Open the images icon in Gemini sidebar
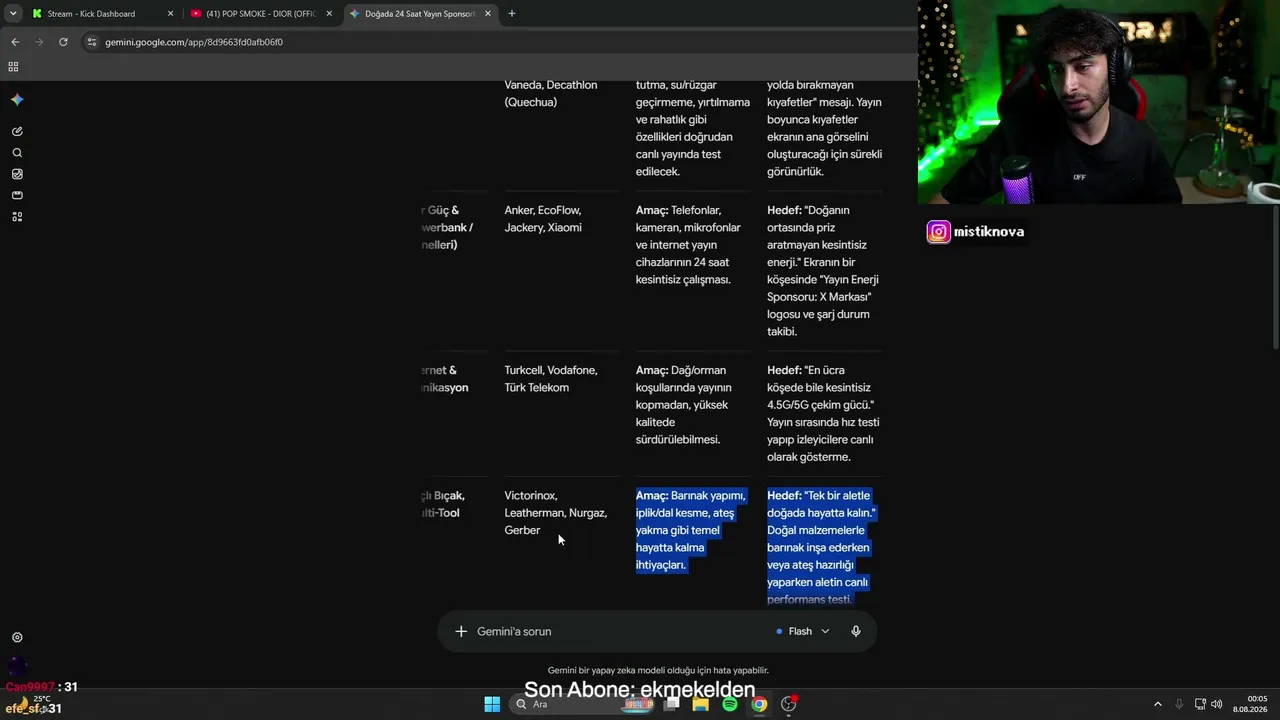This screenshot has height=720, width=1280. 17,174
